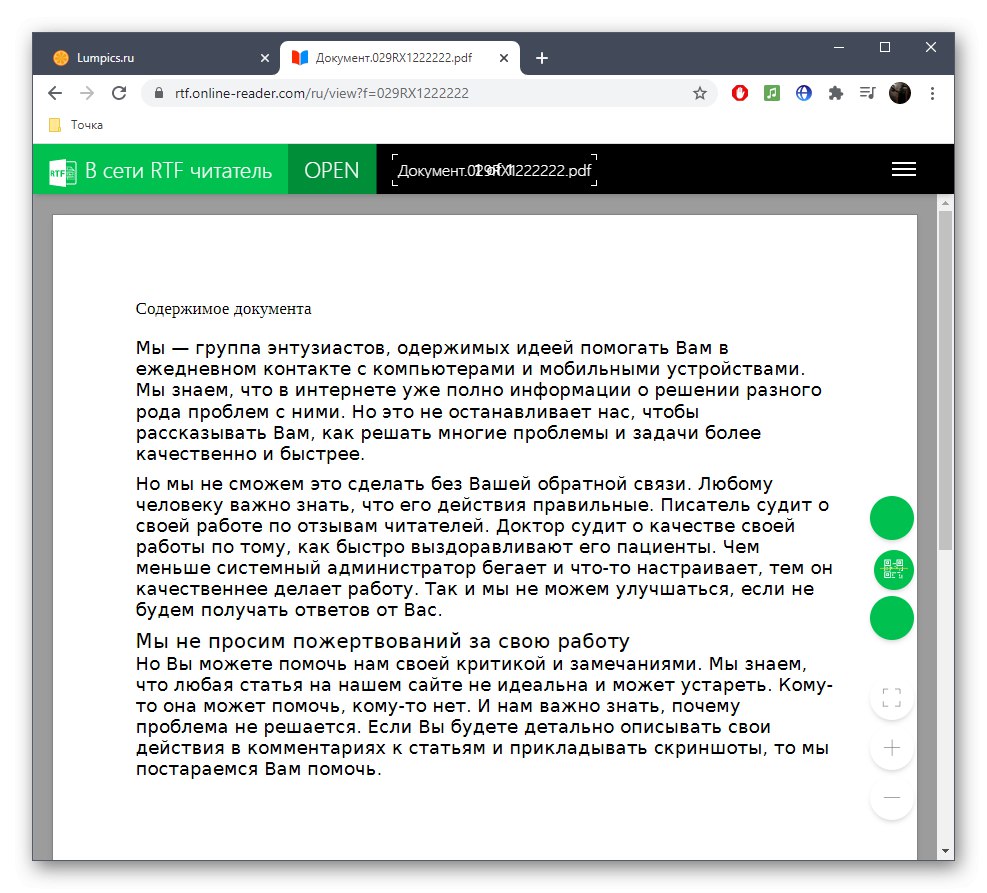Click the QR code sharing button

click(x=891, y=568)
